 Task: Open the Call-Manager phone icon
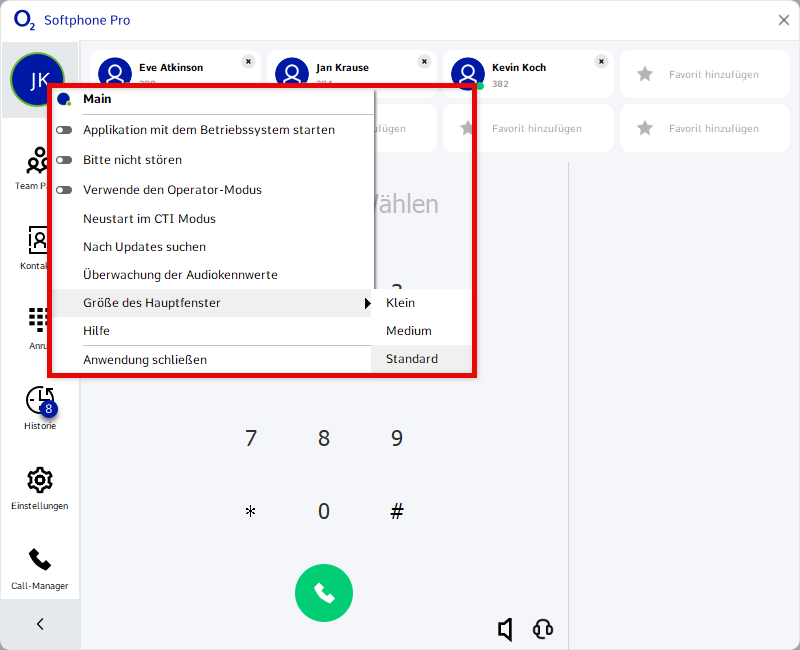pyautogui.click(x=40, y=560)
